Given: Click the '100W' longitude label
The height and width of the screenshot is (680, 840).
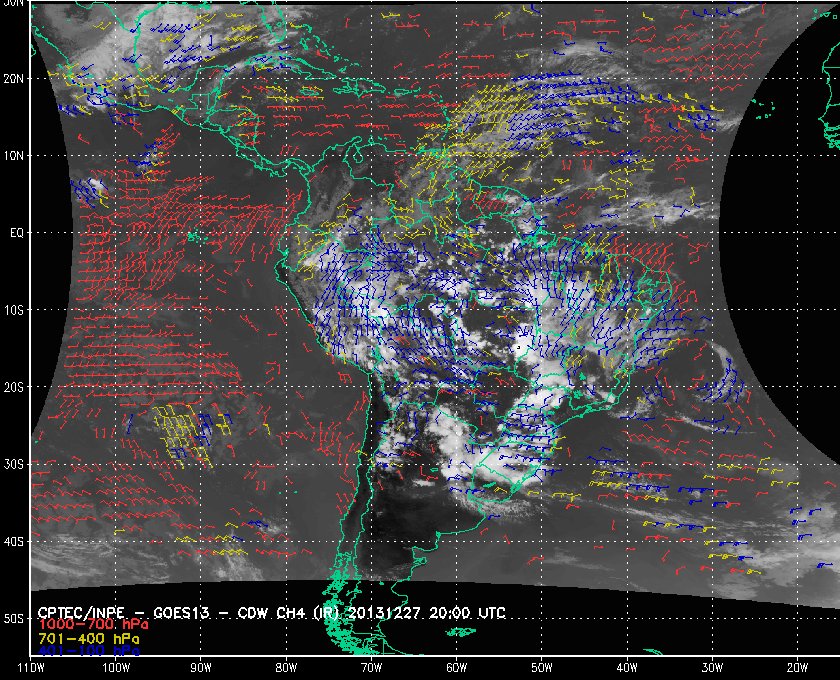Looking at the screenshot, I should [x=116, y=668].
